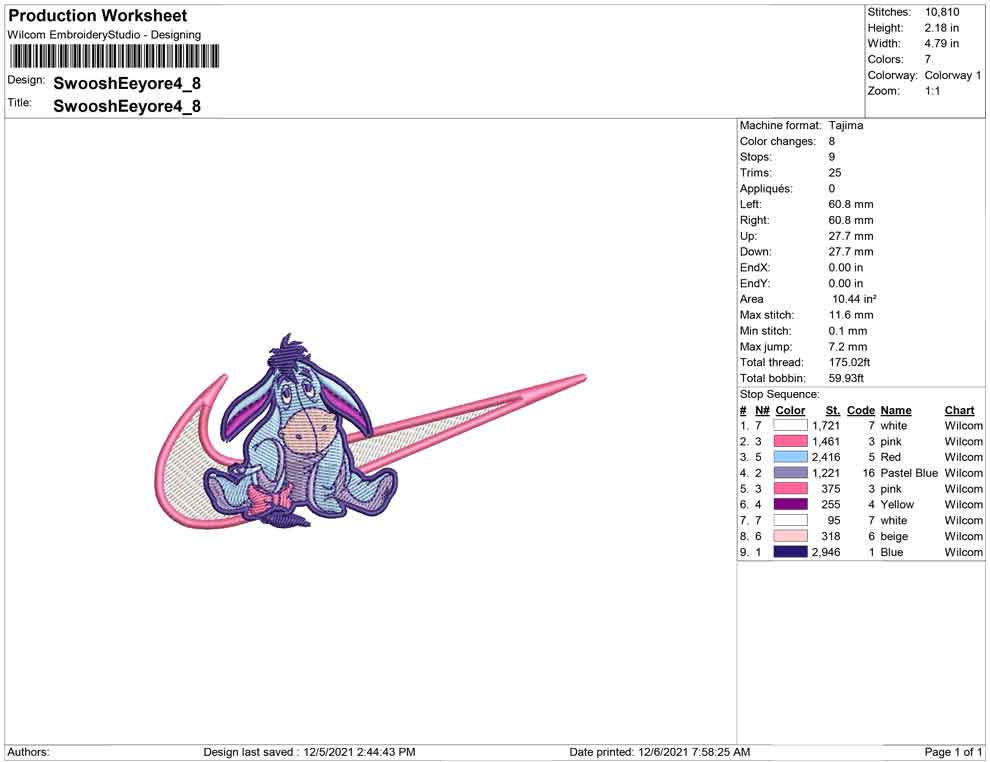This screenshot has width=990, height=762.
Task: Click the Left value '60.8 mm'
Action: [x=851, y=204]
